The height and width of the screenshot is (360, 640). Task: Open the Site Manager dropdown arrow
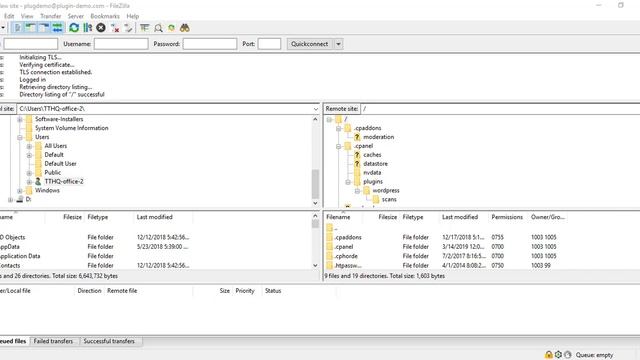click(3, 28)
